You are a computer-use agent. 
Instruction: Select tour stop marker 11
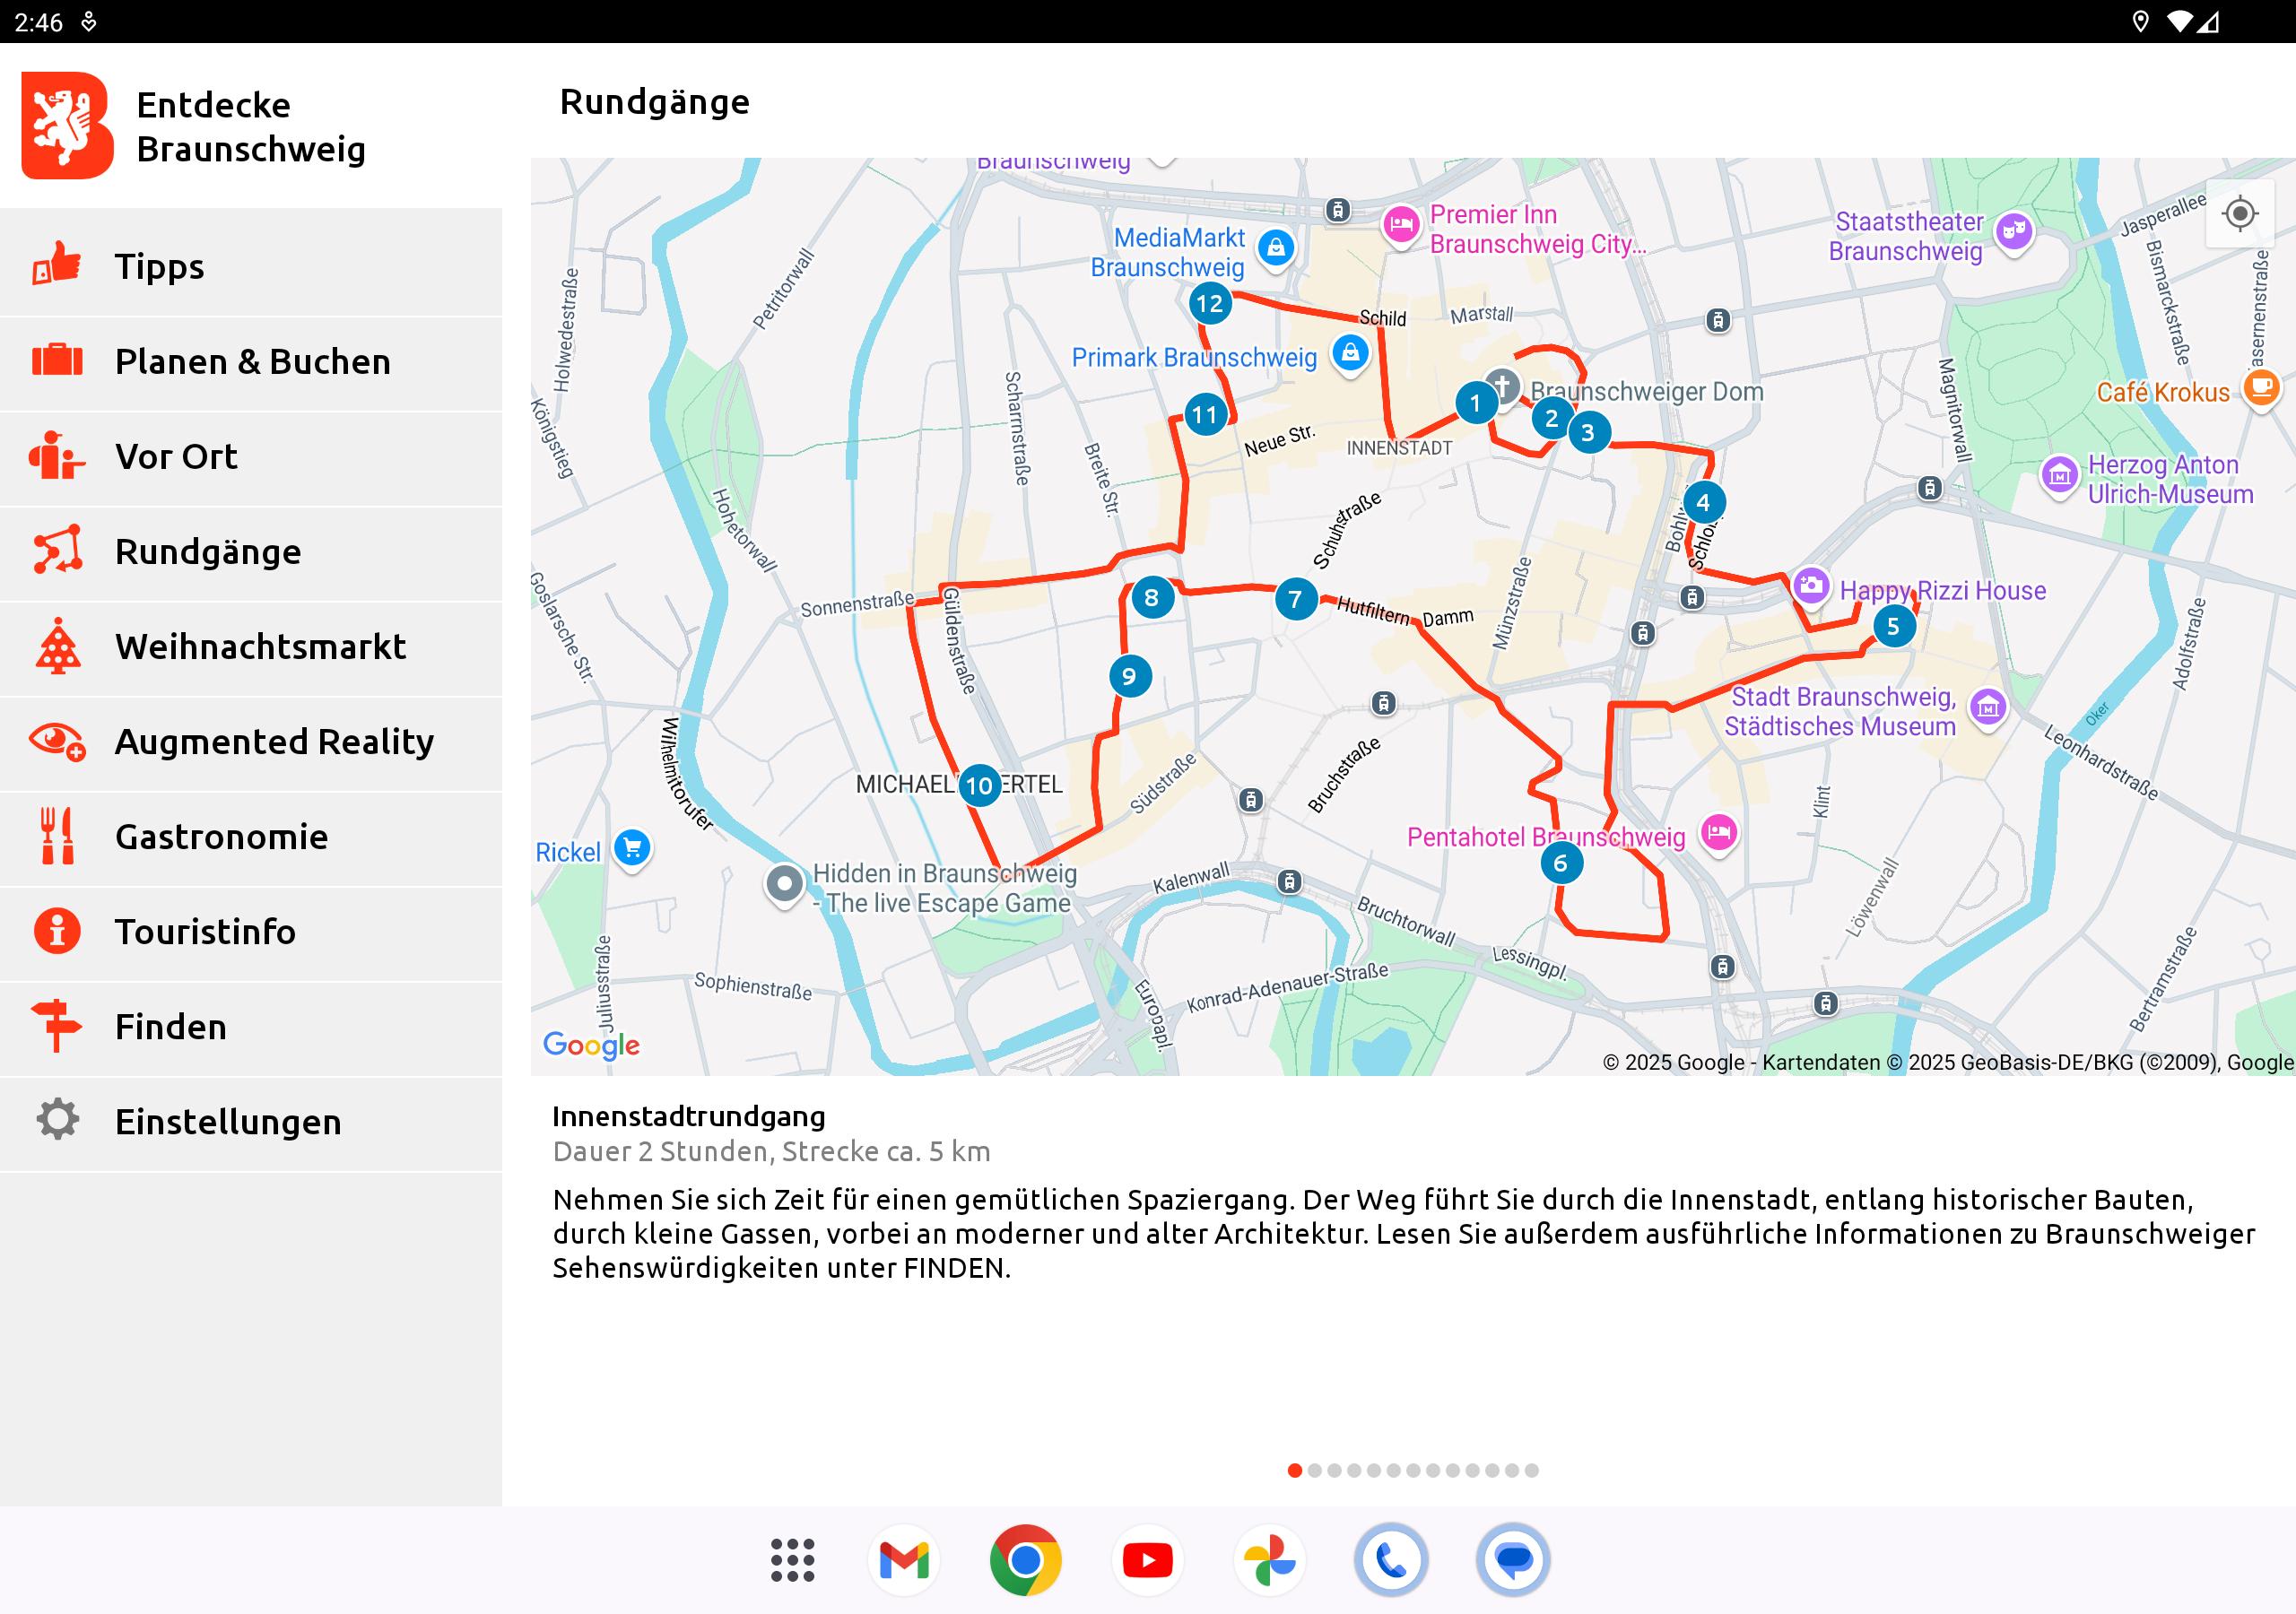(x=1205, y=415)
